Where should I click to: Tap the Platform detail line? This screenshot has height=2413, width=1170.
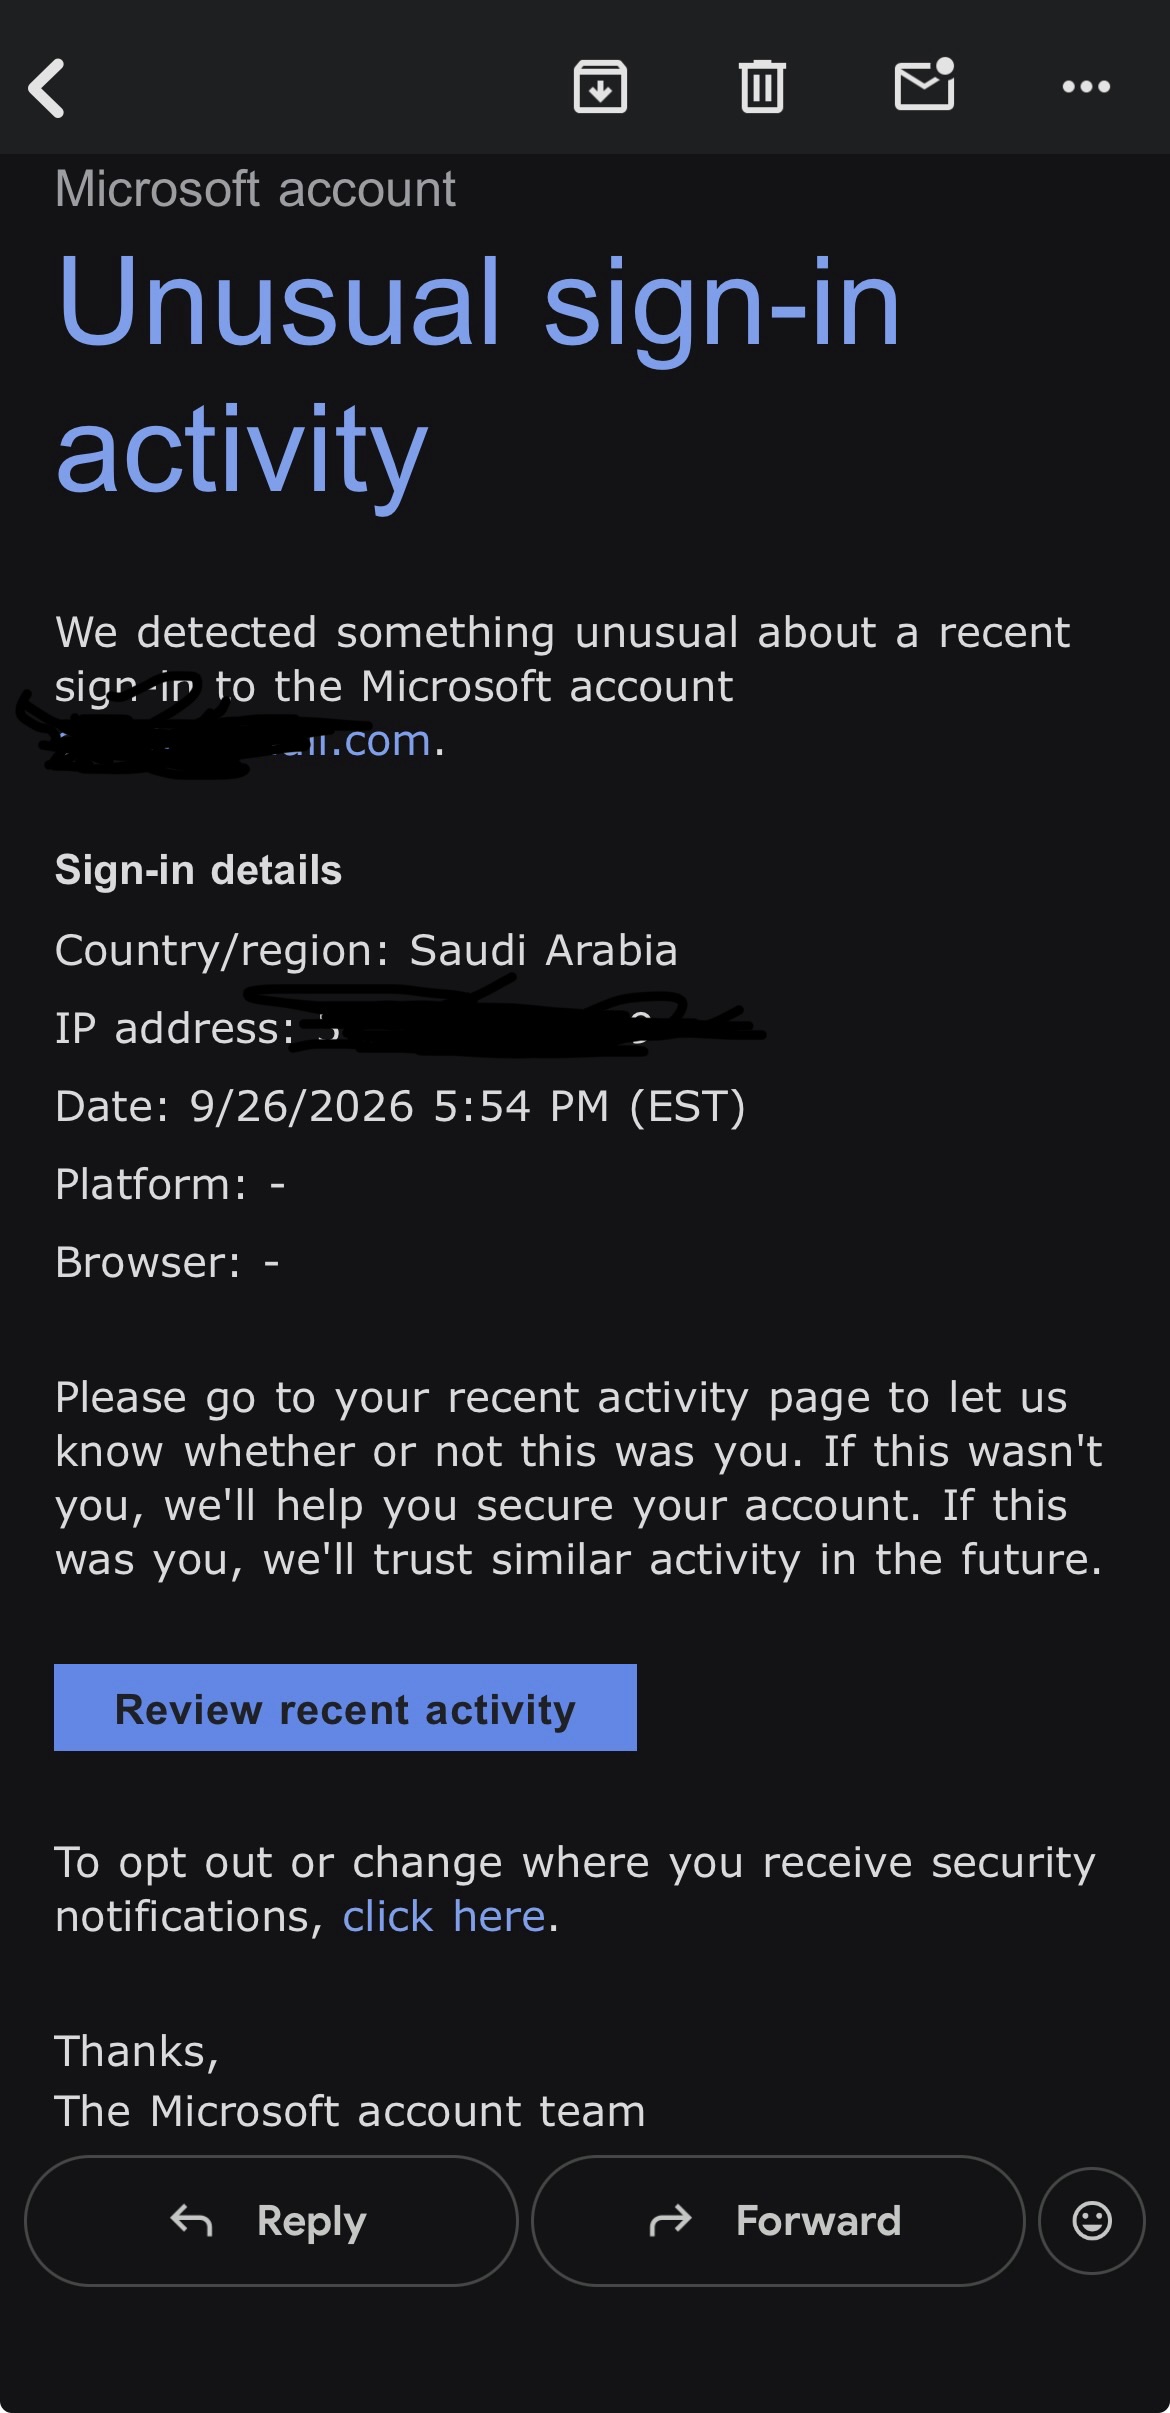pyautogui.click(x=170, y=1184)
